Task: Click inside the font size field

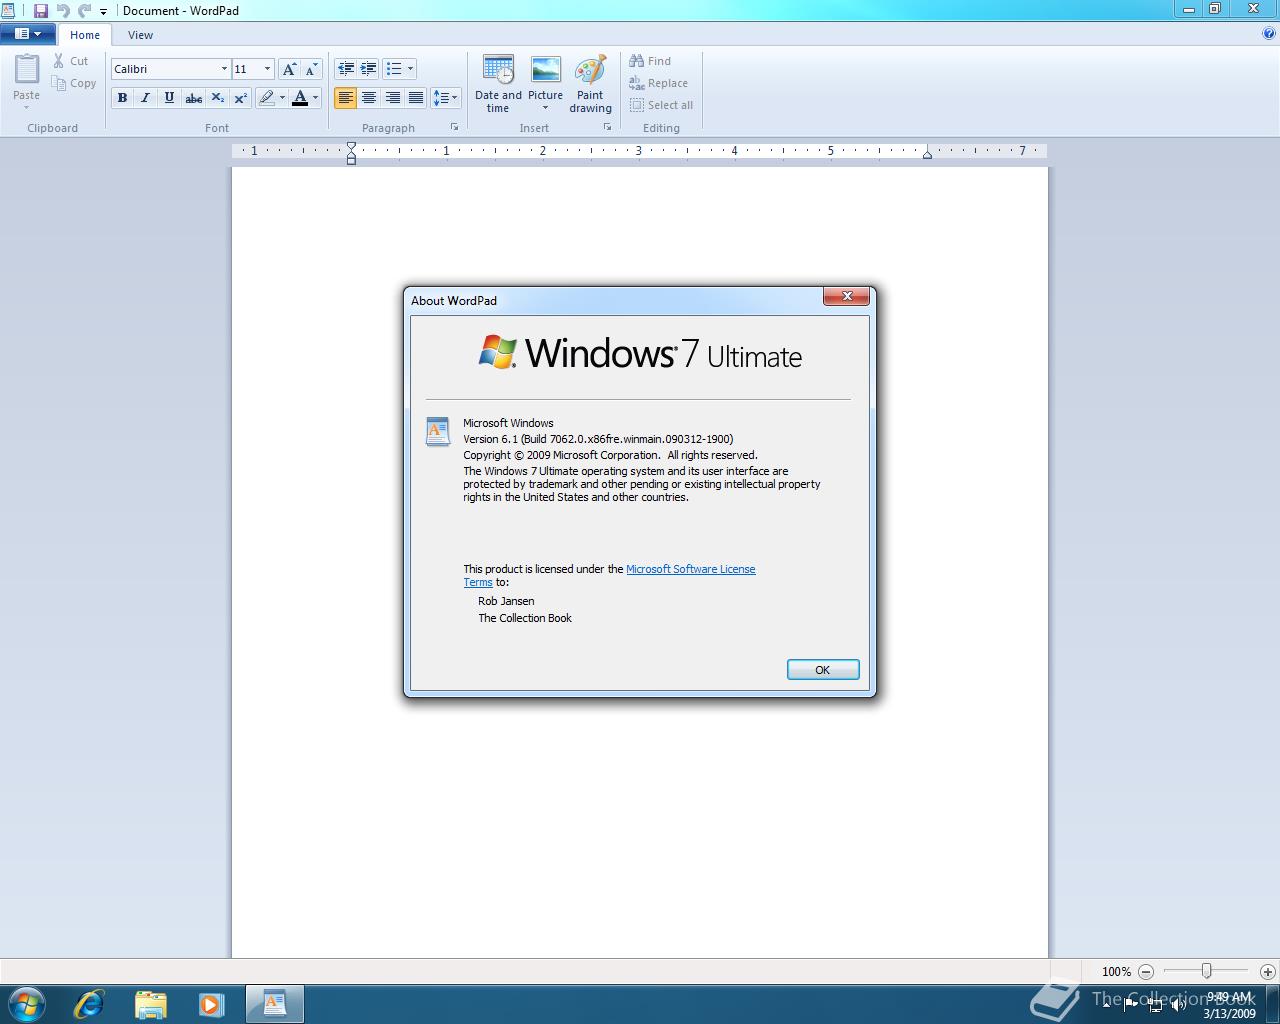Action: point(247,69)
